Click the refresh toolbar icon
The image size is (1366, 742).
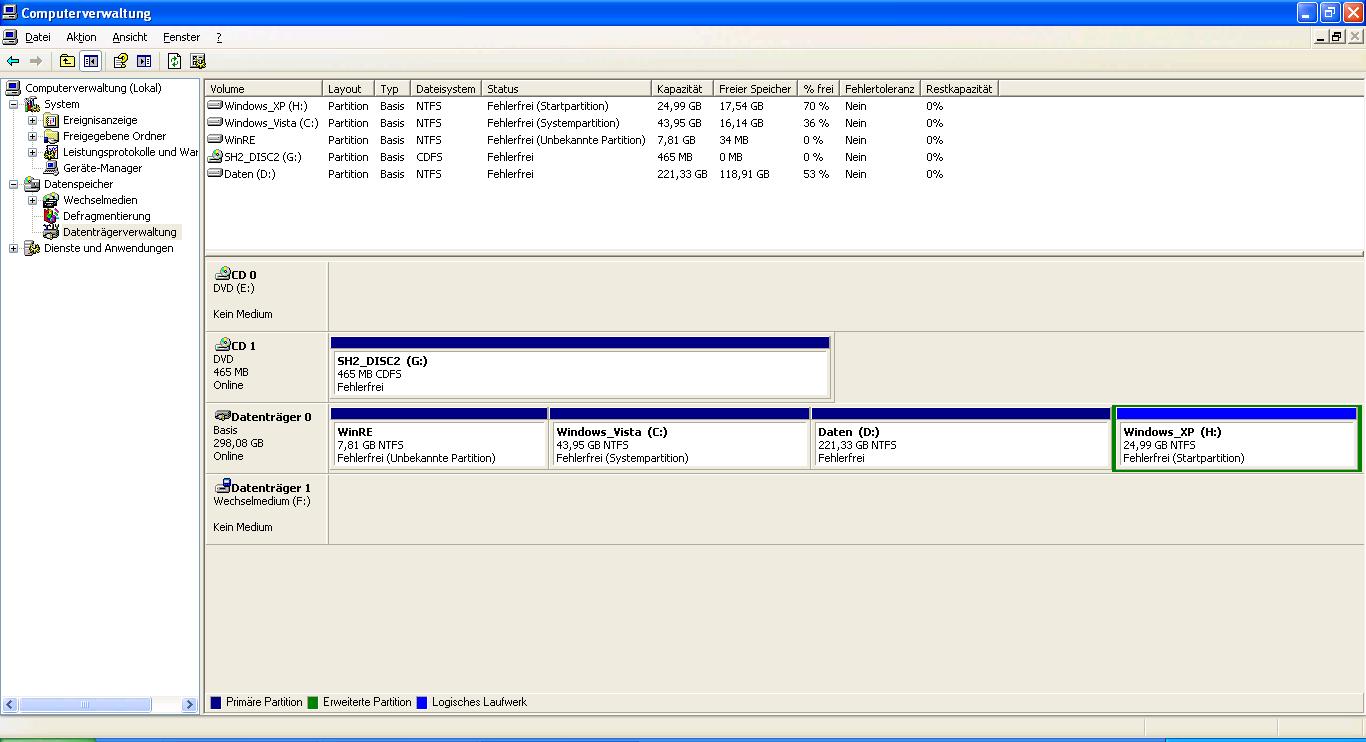[175, 61]
